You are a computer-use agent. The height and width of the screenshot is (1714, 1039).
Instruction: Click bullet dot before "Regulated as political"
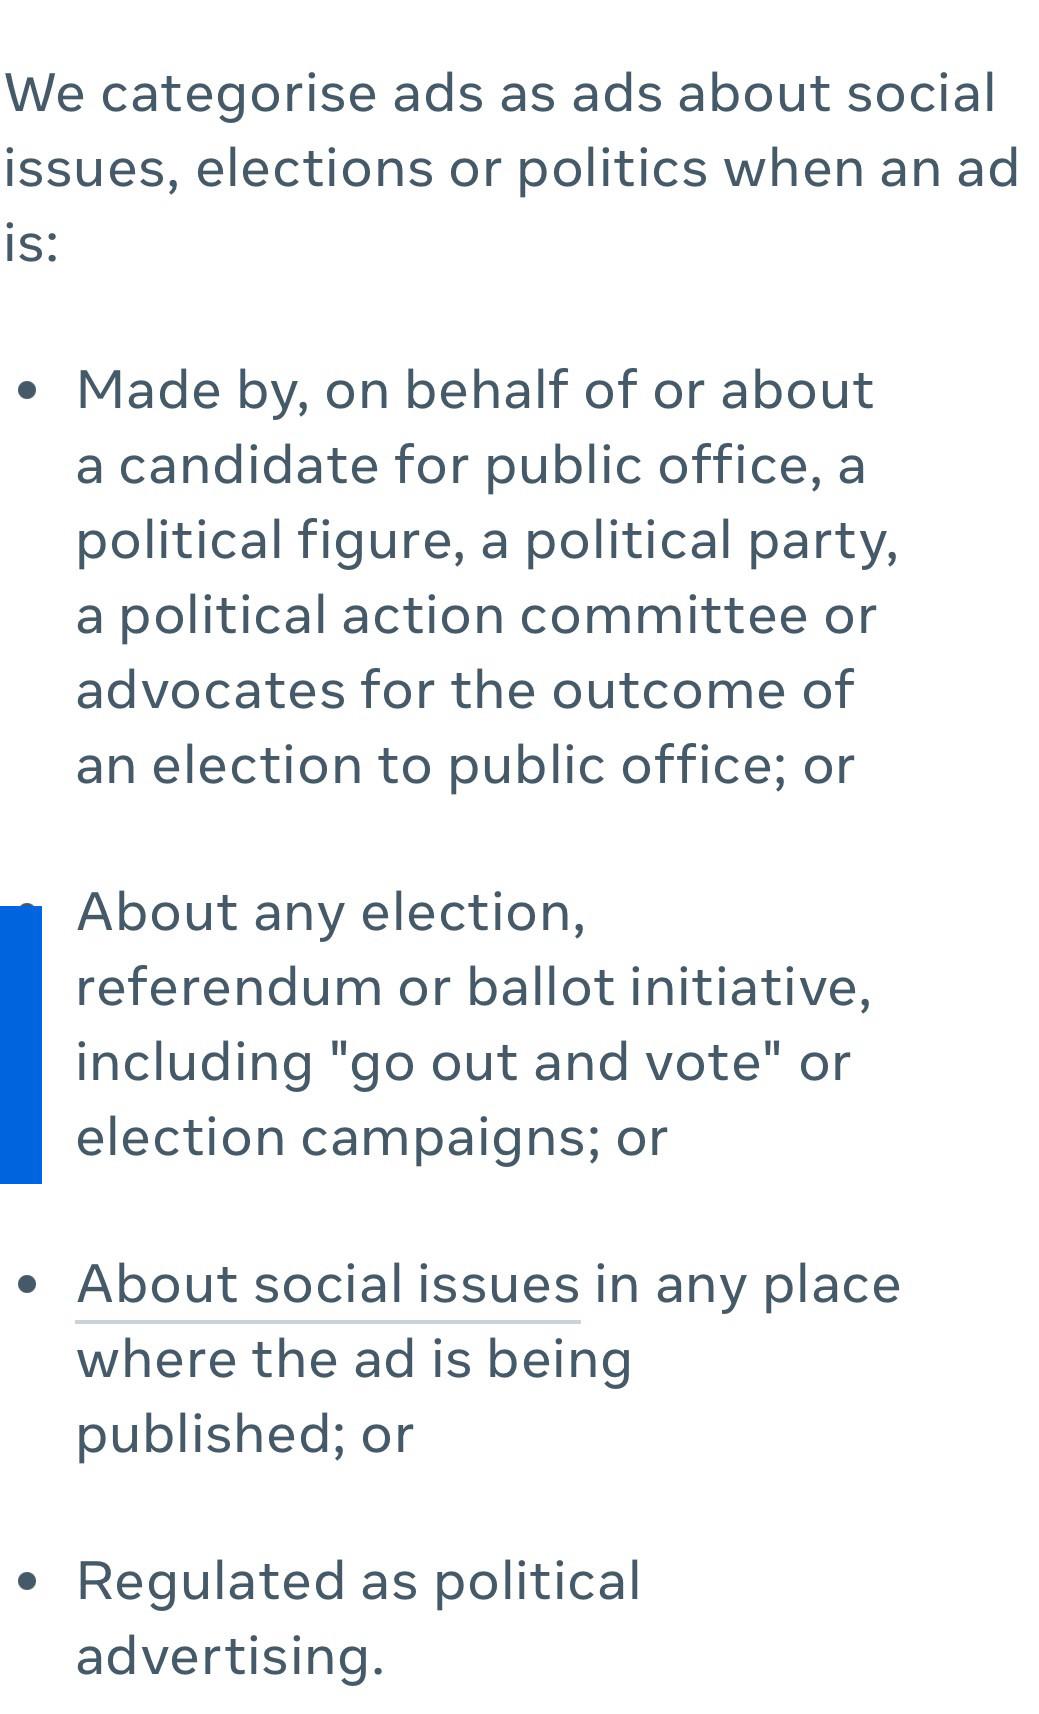[x=29, y=1581]
